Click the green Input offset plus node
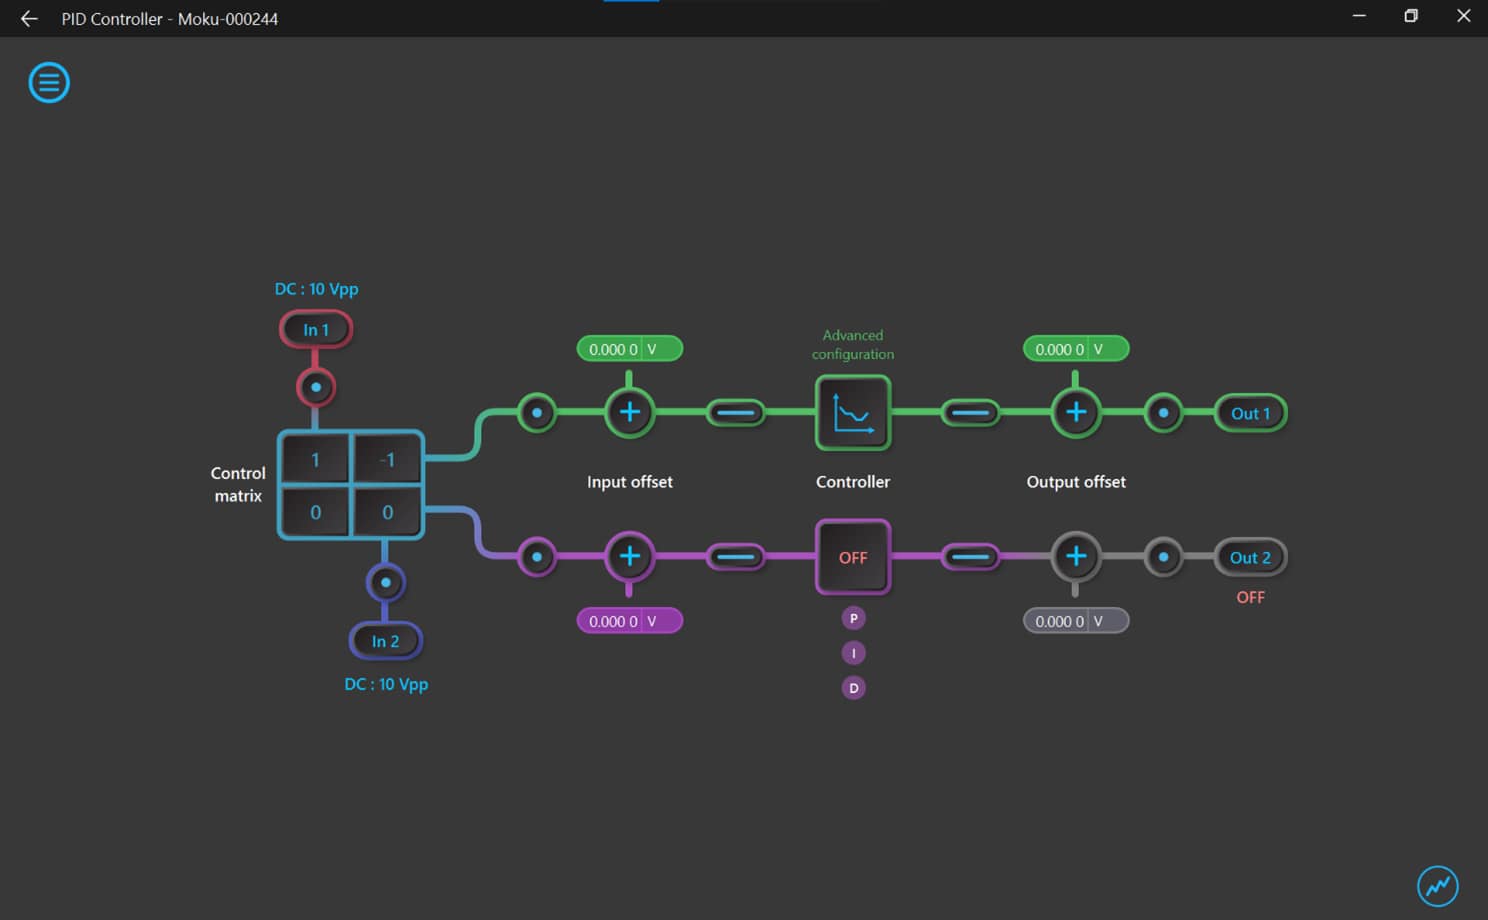Image resolution: width=1488 pixels, height=920 pixels. (629, 413)
